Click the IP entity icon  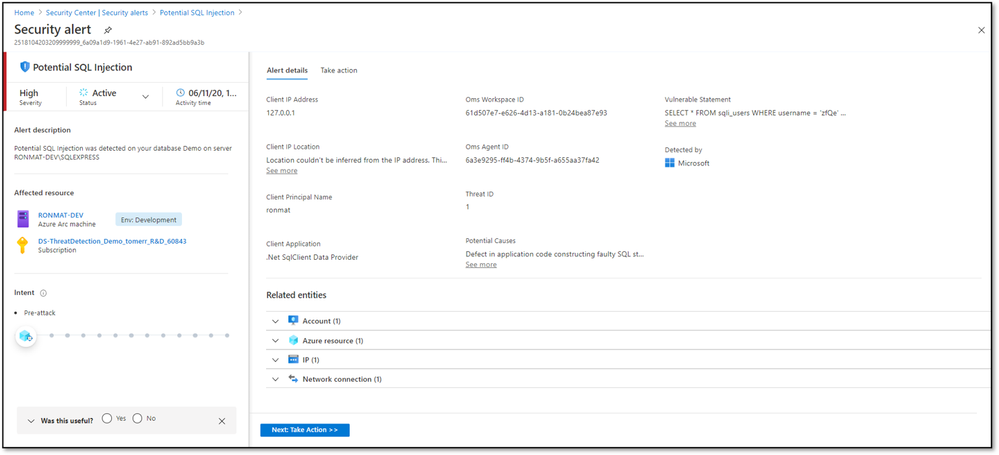point(293,359)
